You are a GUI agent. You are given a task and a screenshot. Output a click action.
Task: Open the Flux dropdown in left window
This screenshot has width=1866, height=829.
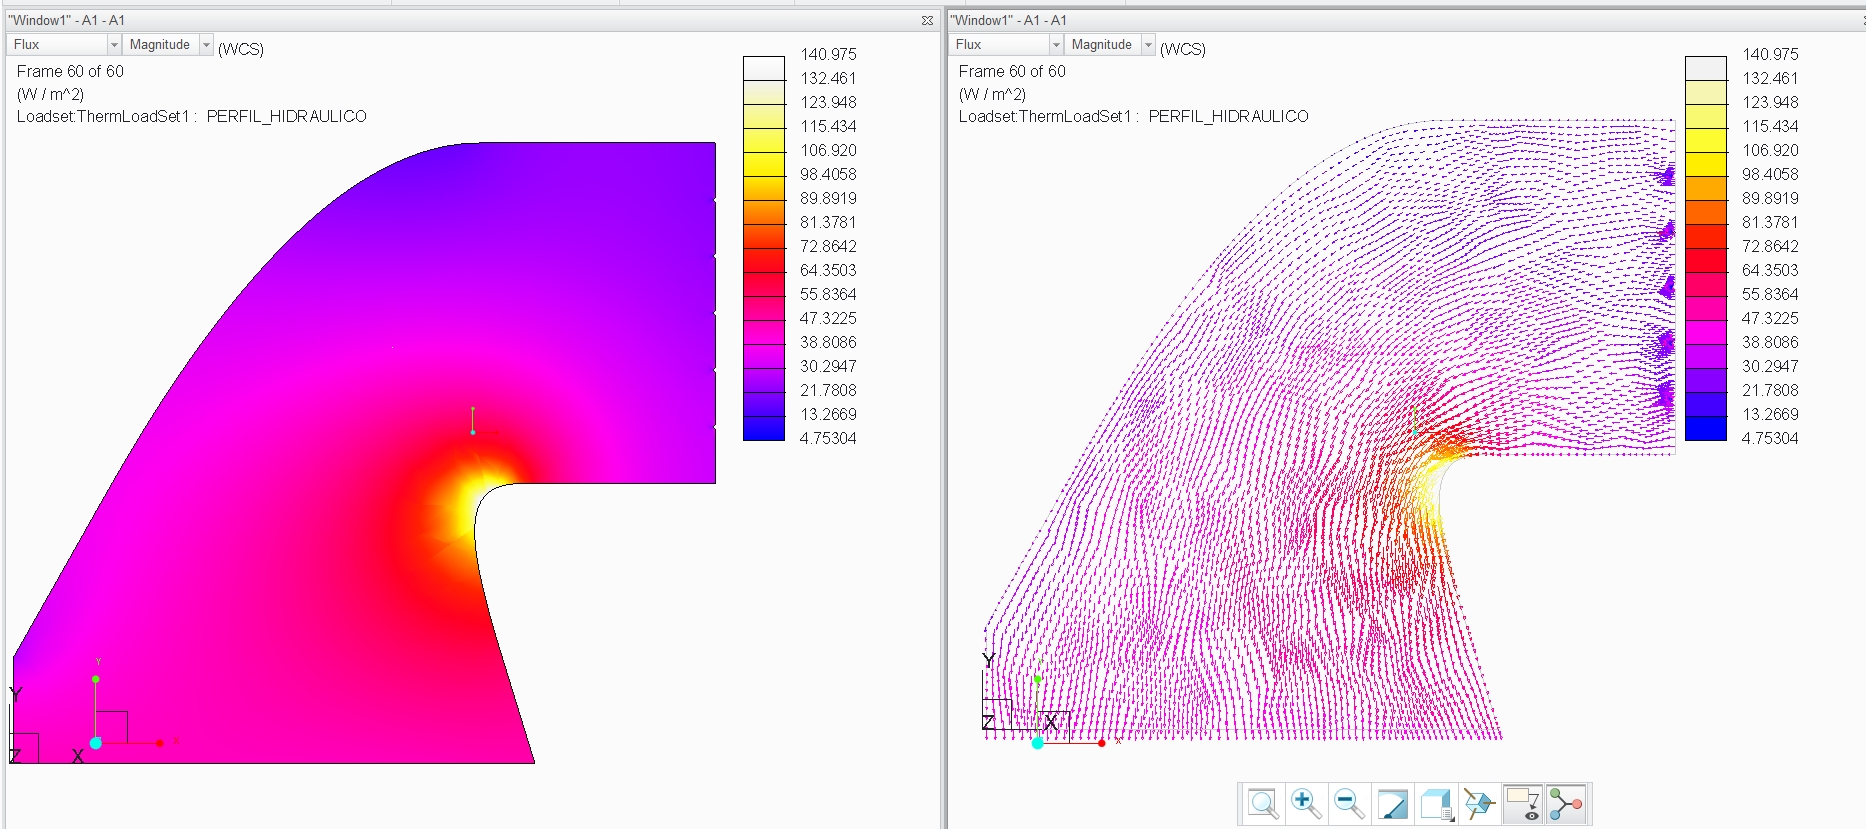[114, 45]
